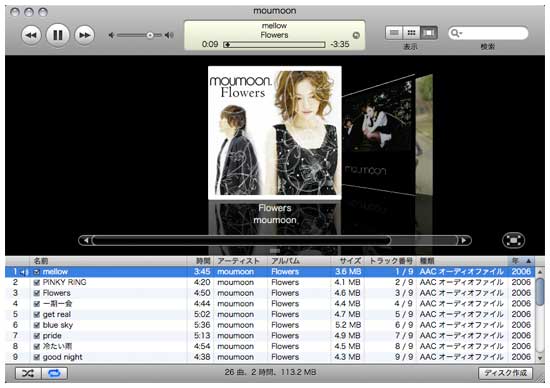Image resolution: width=550 pixels, height=388 pixels.
Task: Switch to list view icon
Action: 394,33
